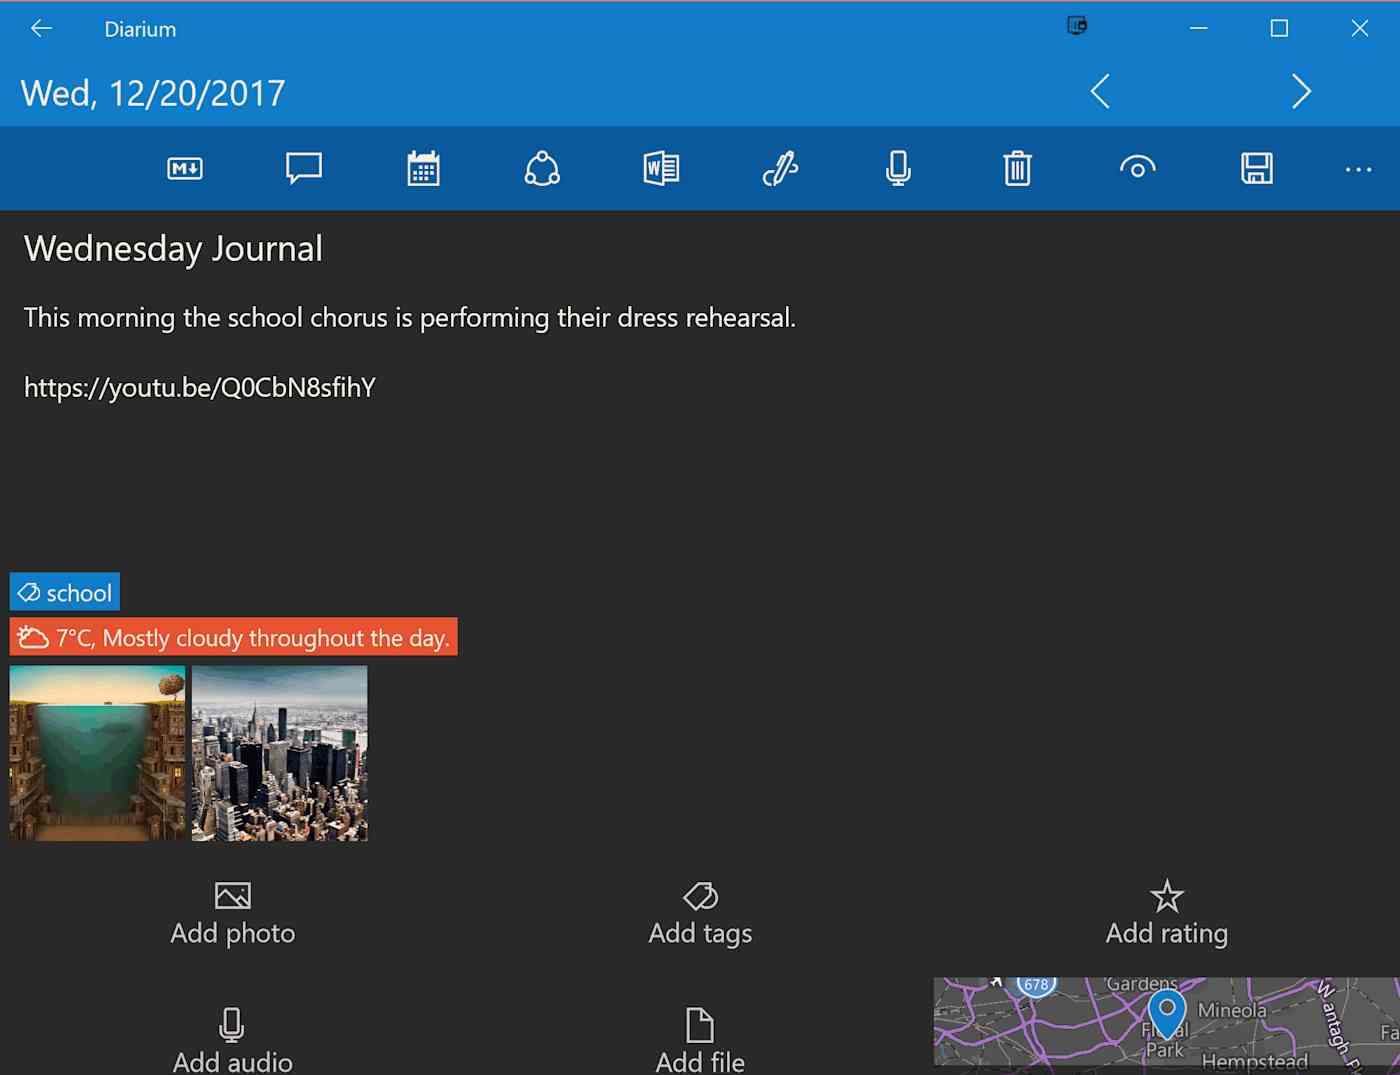Open the speech bubble comment icon

(x=304, y=168)
